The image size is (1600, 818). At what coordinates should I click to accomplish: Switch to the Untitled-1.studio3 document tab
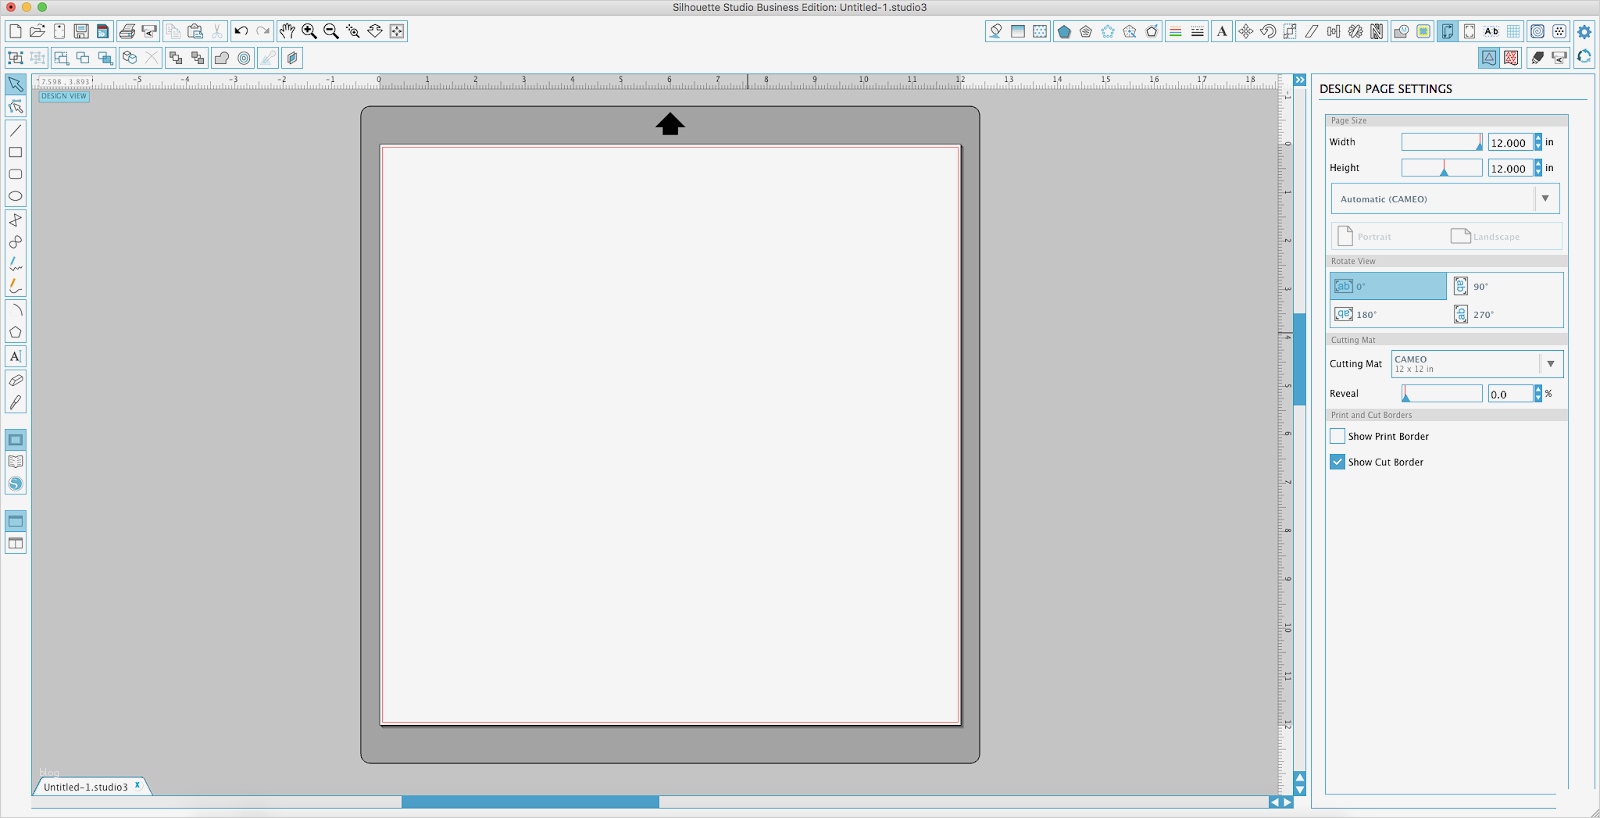click(x=86, y=787)
